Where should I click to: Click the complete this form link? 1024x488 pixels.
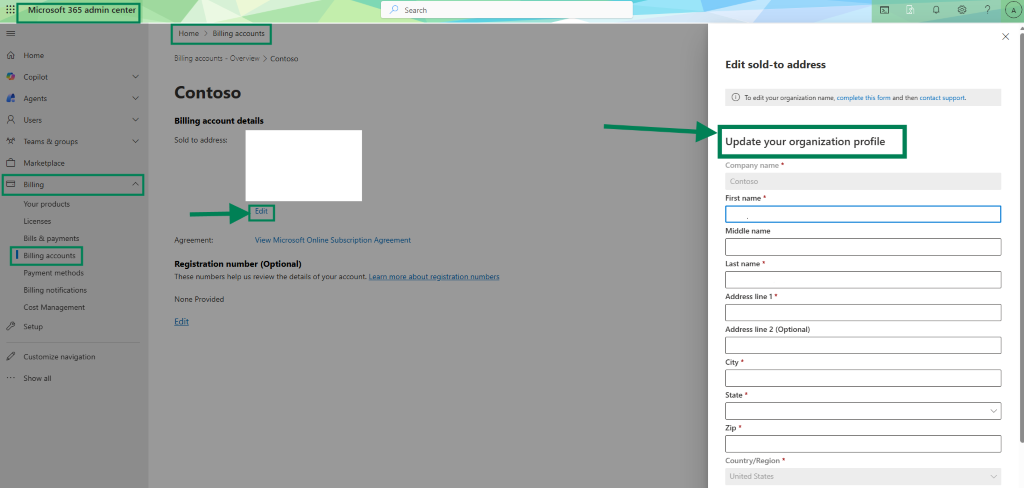click(863, 97)
